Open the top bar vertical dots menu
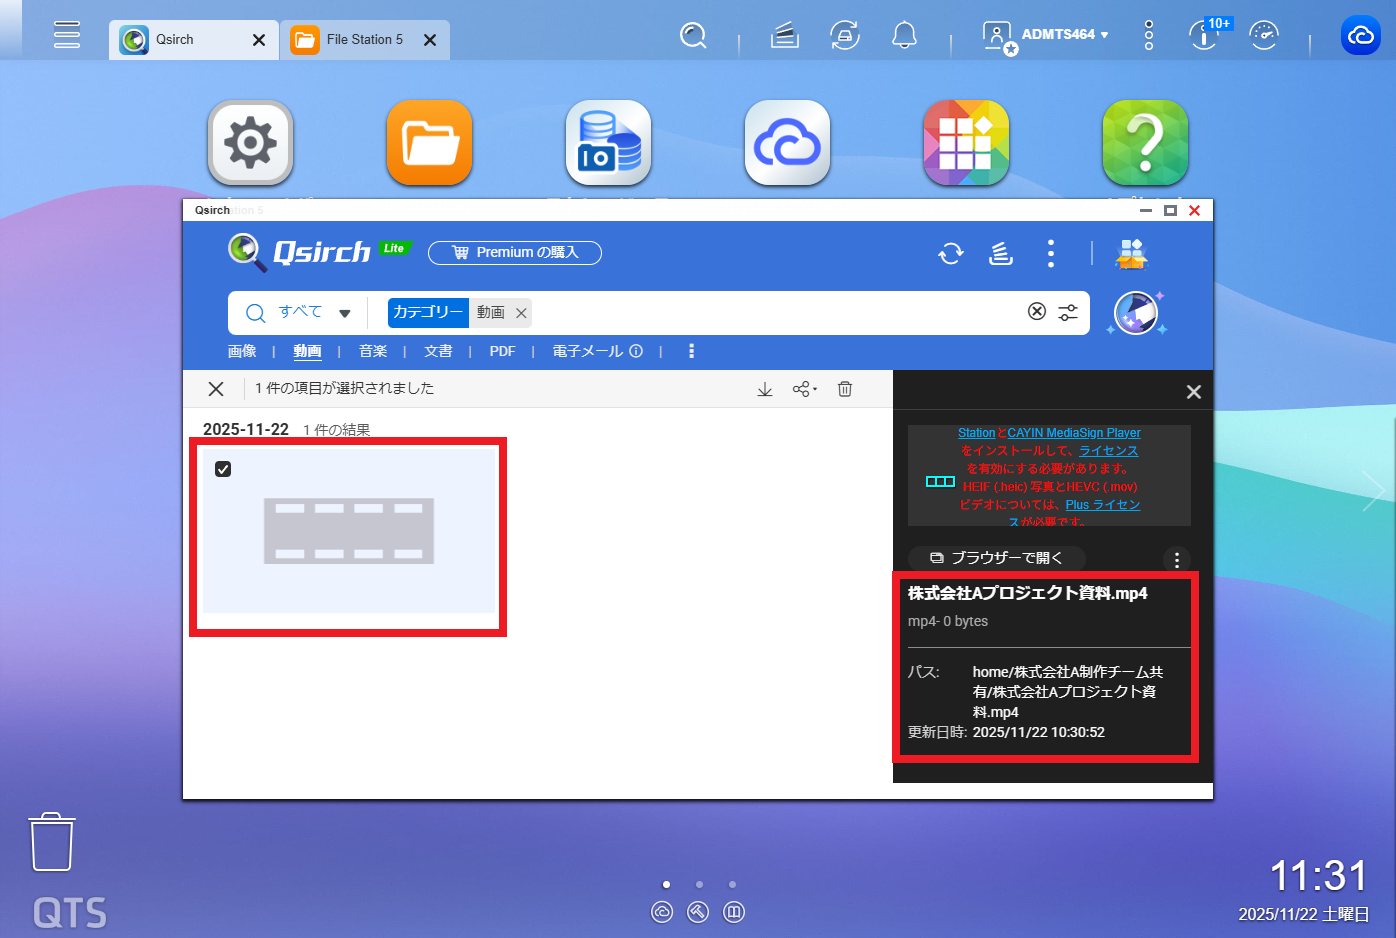The width and height of the screenshot is (1396, 938). click(1149, 35)
